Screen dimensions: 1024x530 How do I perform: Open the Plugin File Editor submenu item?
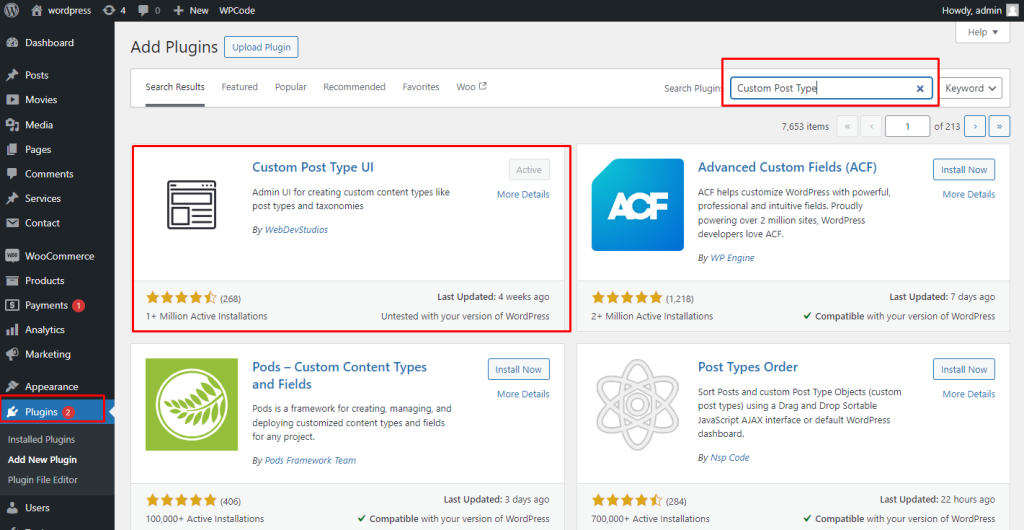click(x=42, y=480)
